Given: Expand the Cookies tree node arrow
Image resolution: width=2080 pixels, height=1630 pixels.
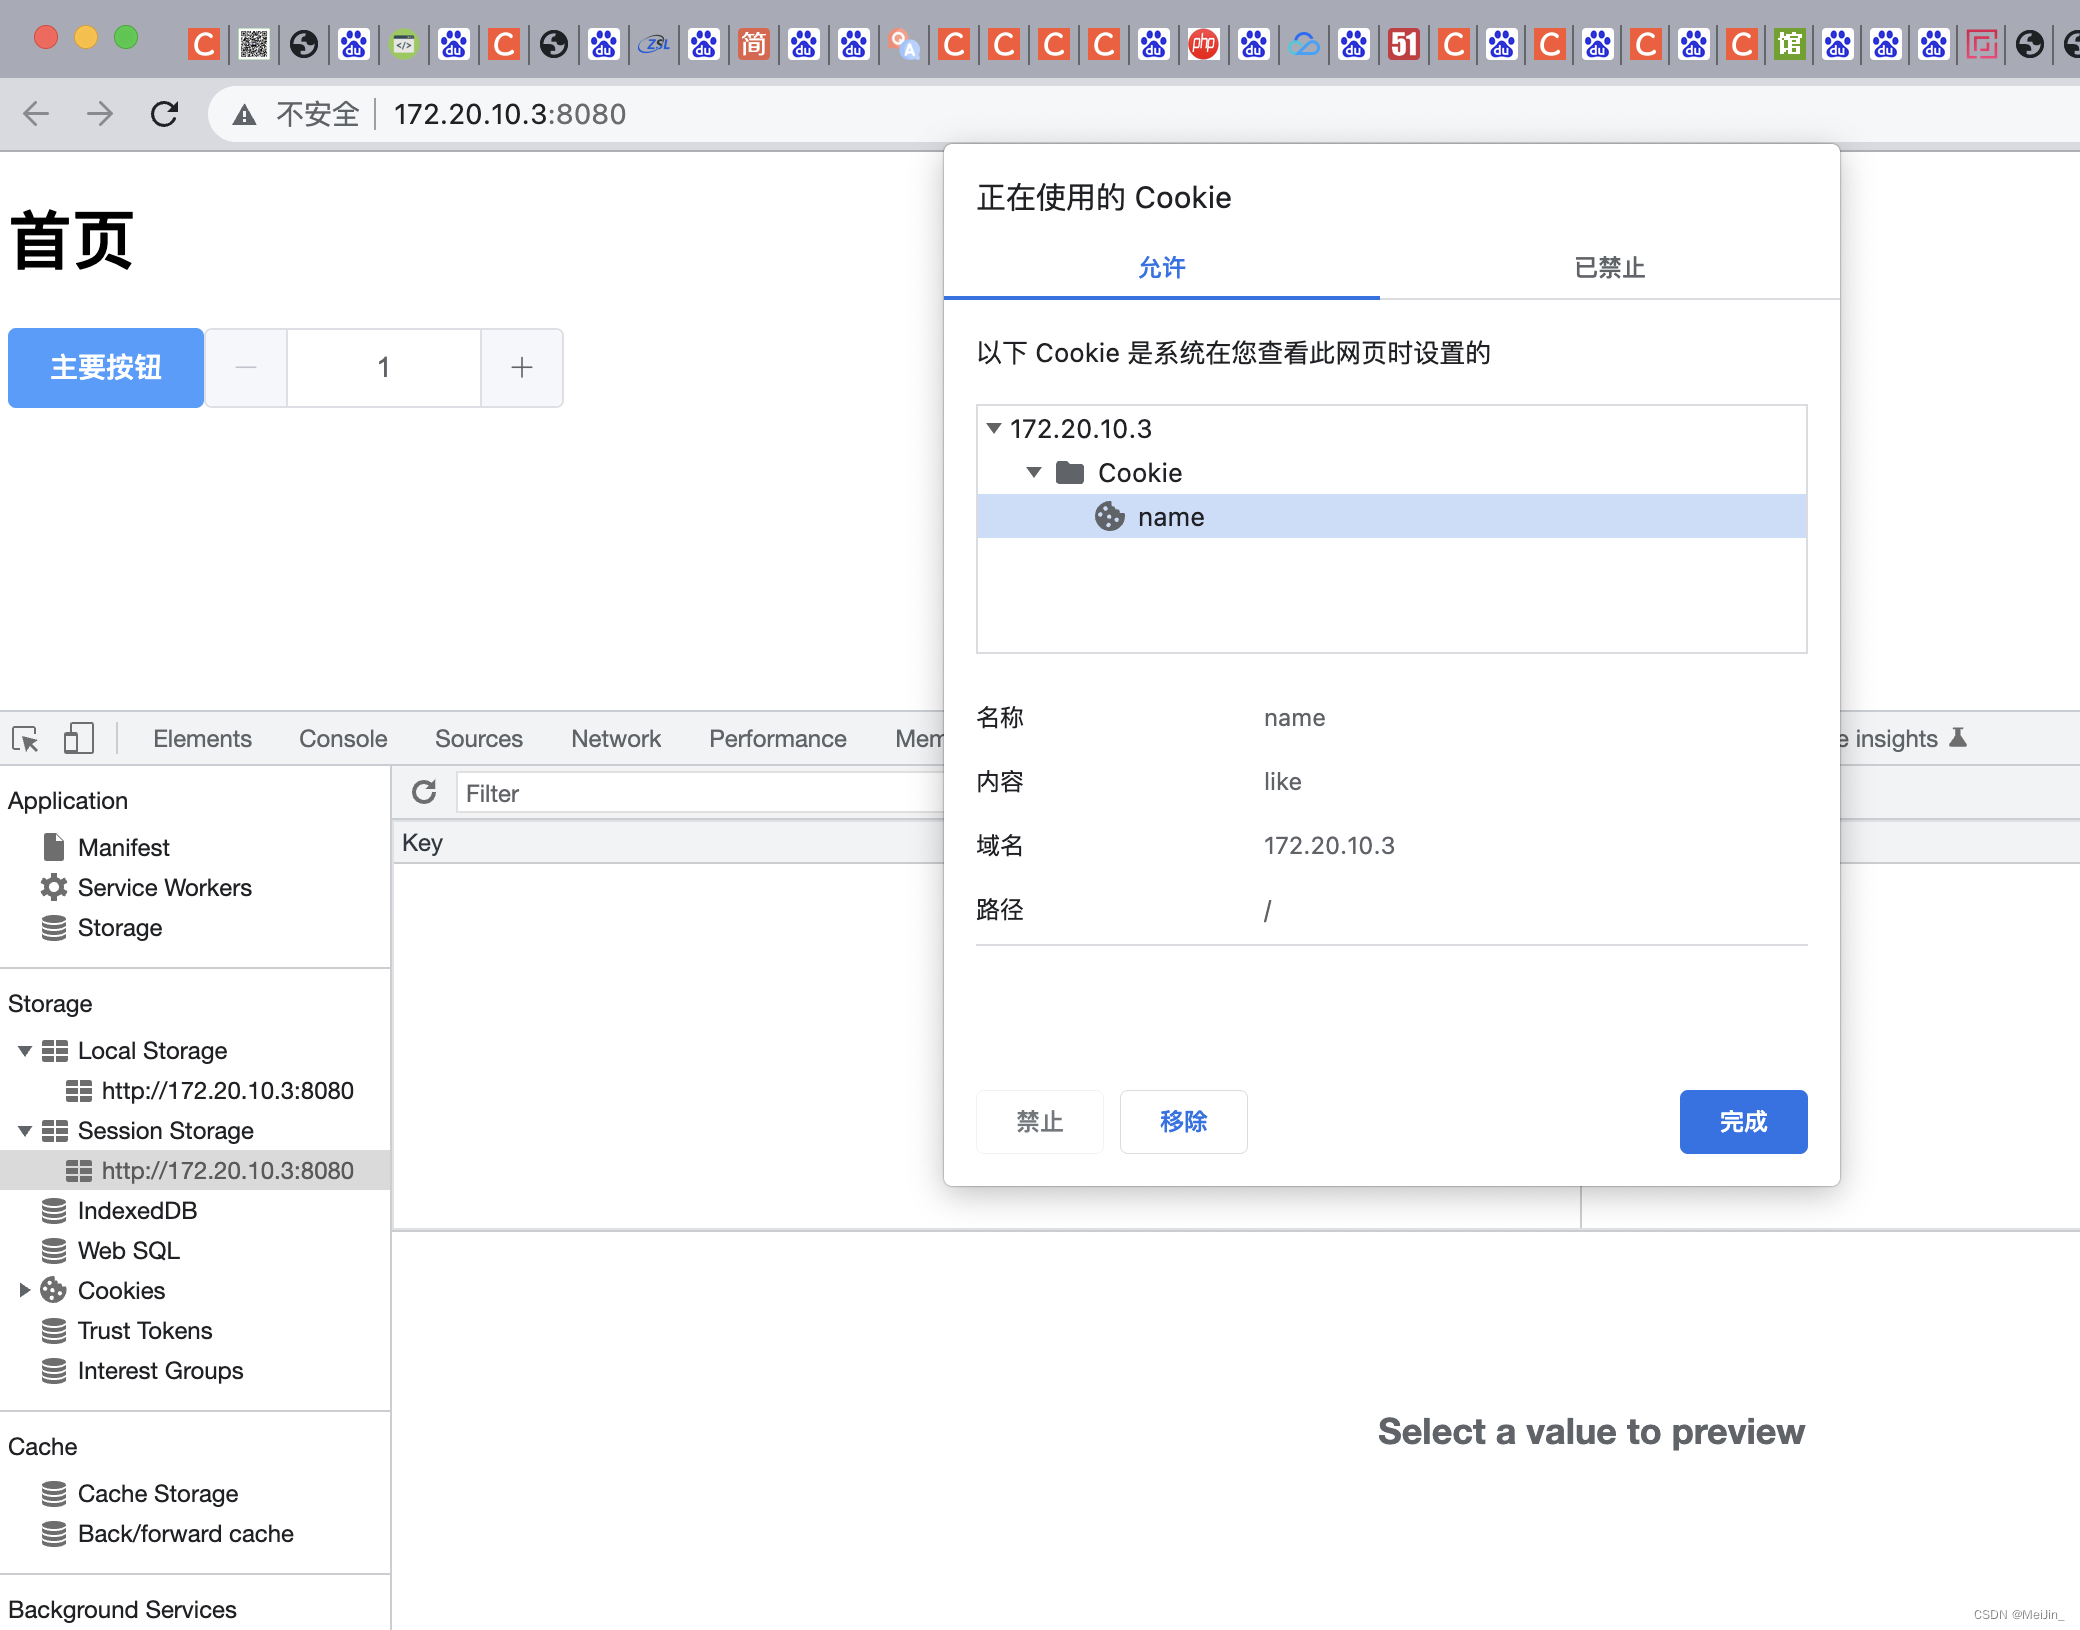Looking at the screenshot, I should pyautogui.click(x=25, y=1290).
